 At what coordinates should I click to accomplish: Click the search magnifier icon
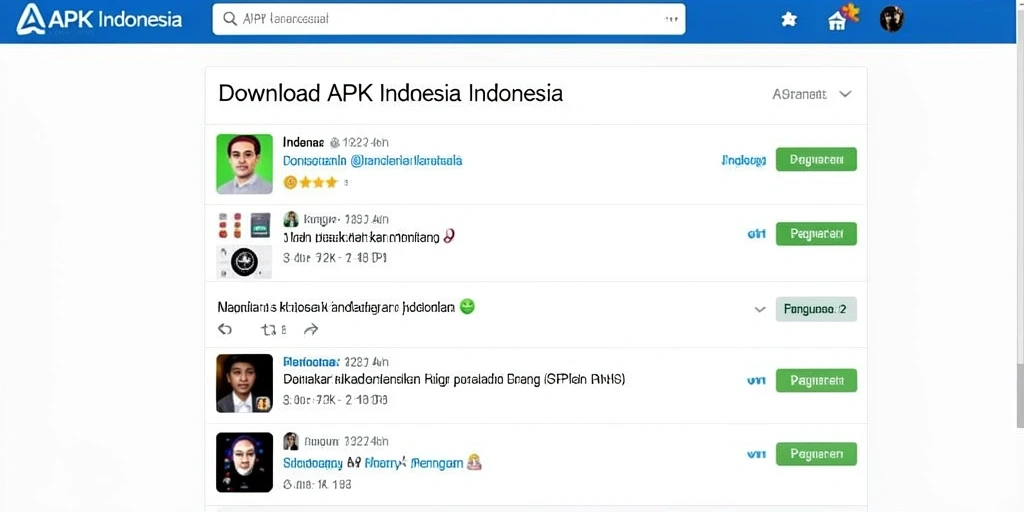230,19
